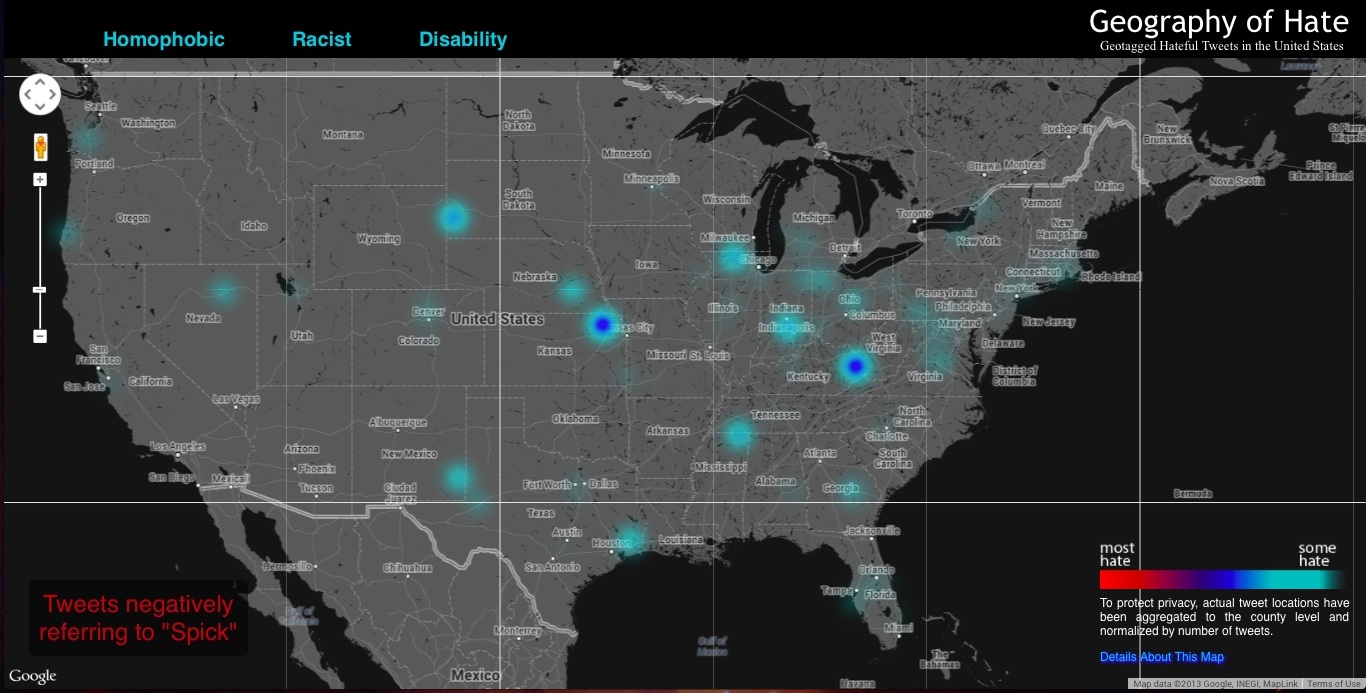The height and width of the screenshot is (693, 1366).
Task: Open the Racist menu
Action: (322, 40)
